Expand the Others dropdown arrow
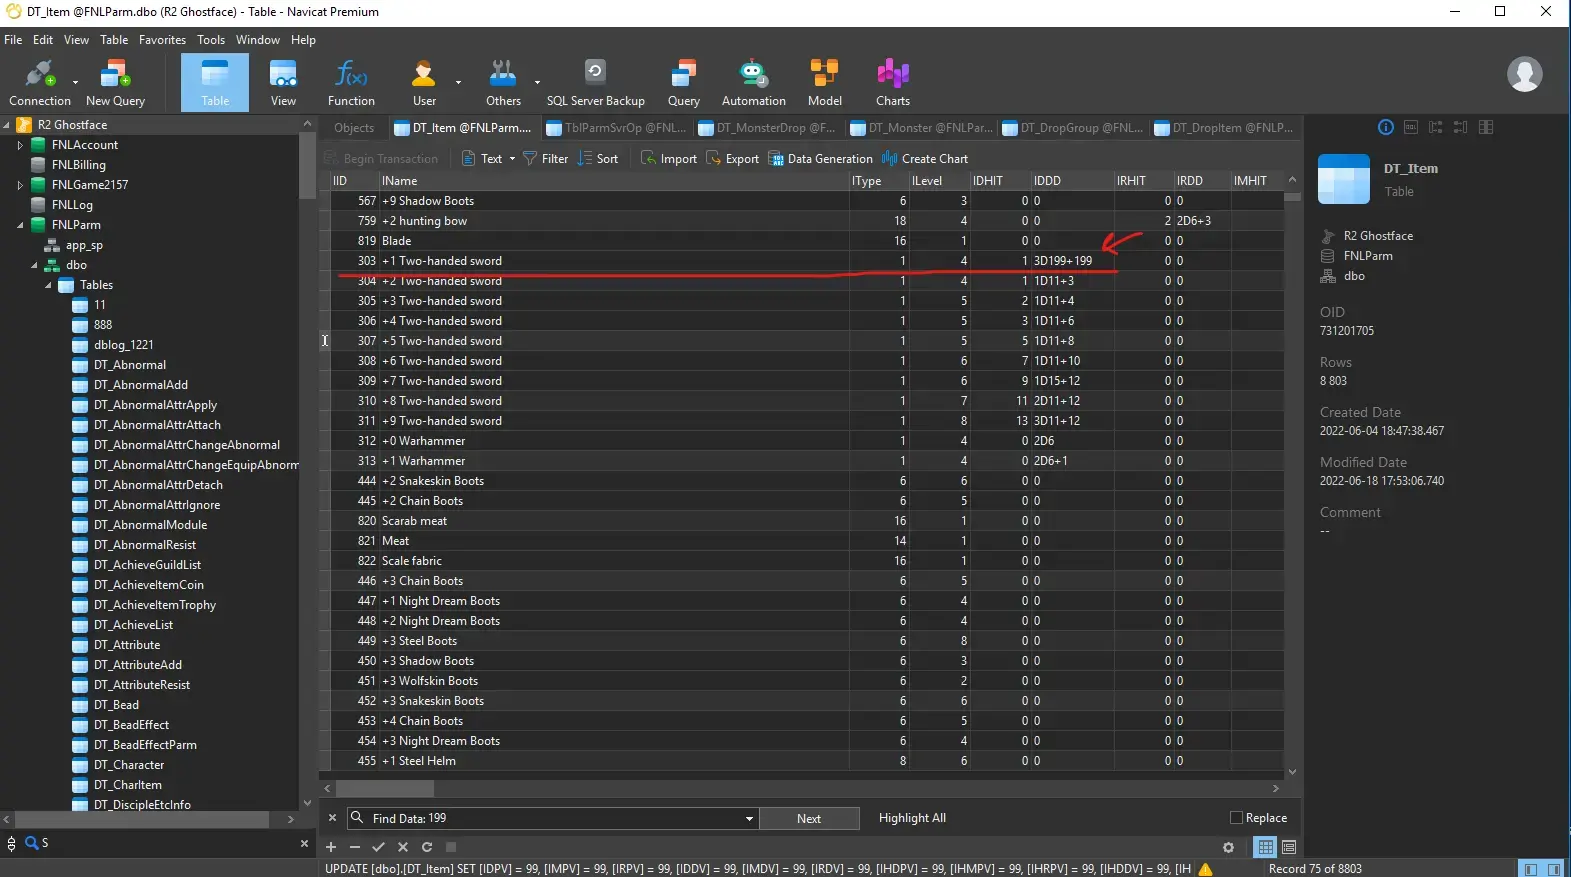This screenshot has height=877, width=1571. (537, 82)
